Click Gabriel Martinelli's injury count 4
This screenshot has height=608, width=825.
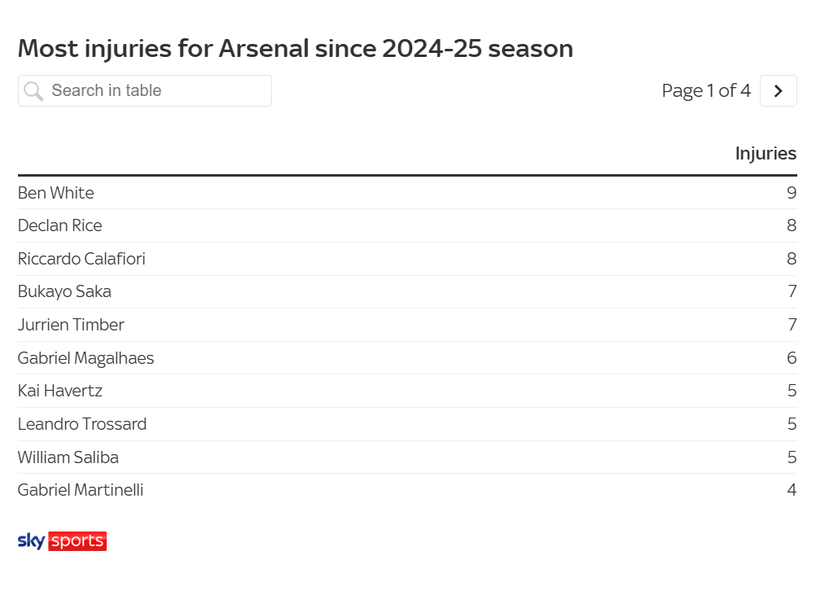(791, 490)
